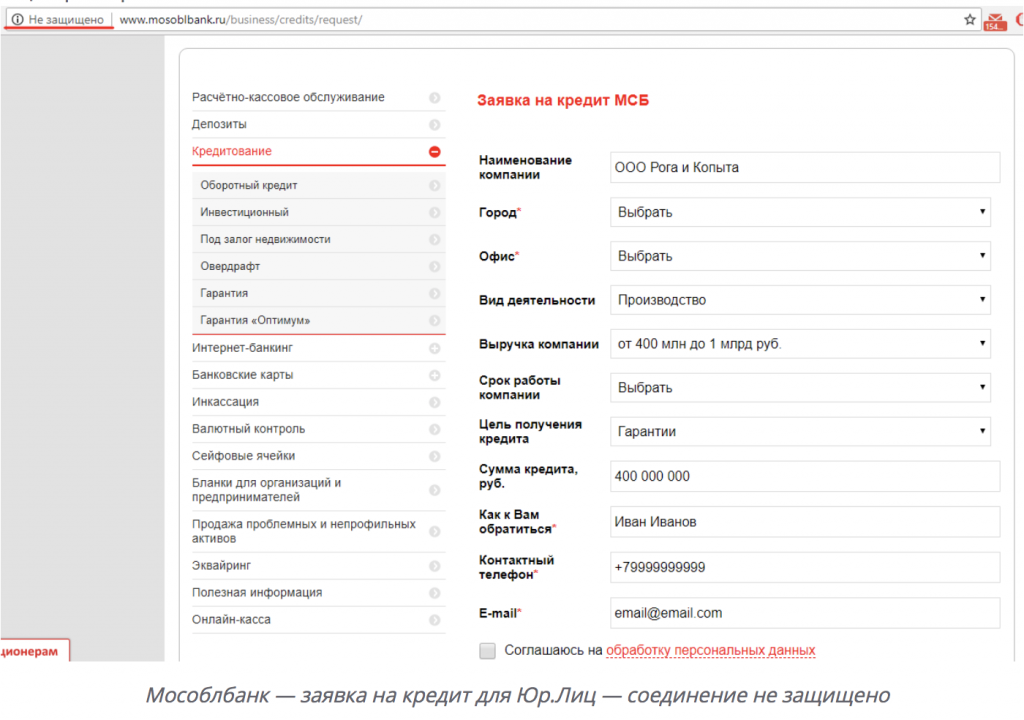Click the Сумма кредита input field
The height and width of the screenshot is (720, 1024).
[805, 476]
